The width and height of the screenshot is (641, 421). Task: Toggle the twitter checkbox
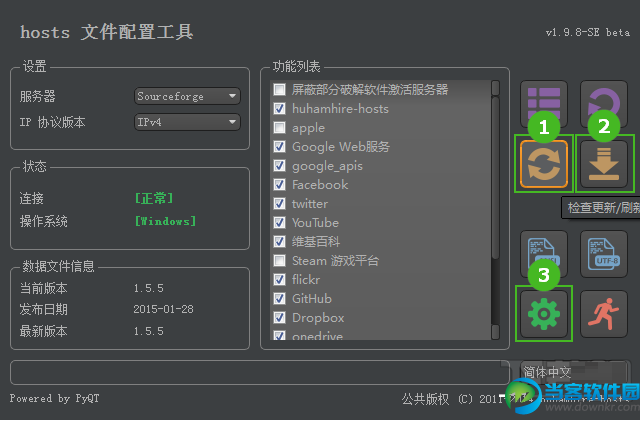point(280,204)
